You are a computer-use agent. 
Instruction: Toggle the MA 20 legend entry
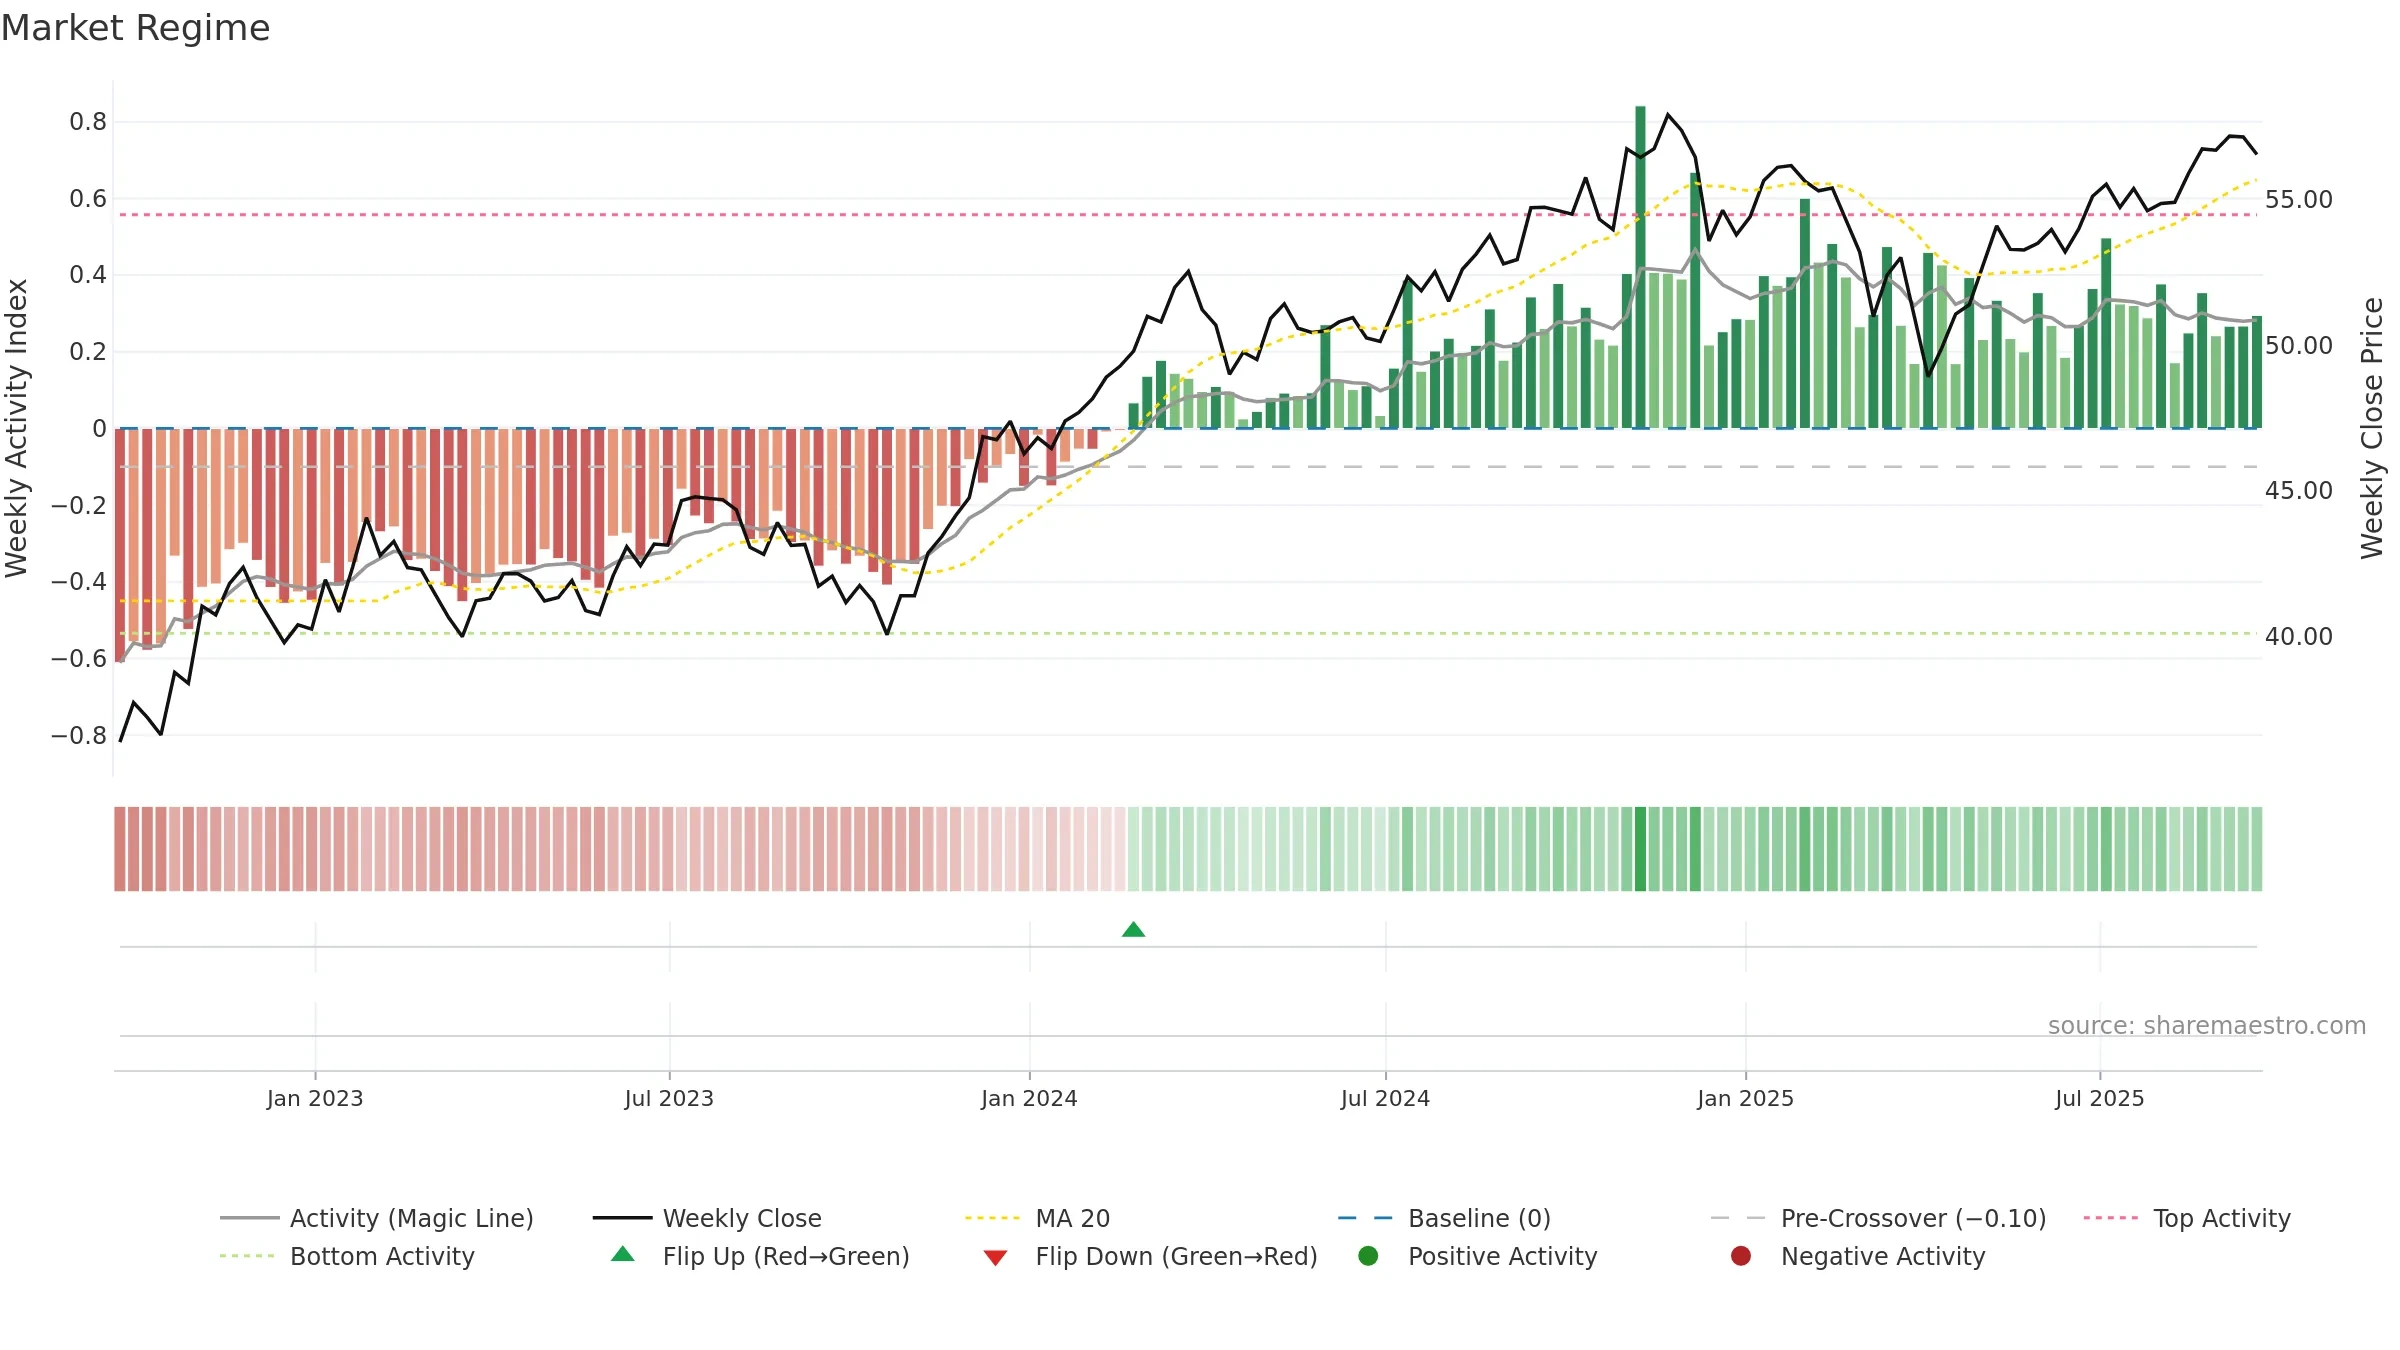1037,1218
